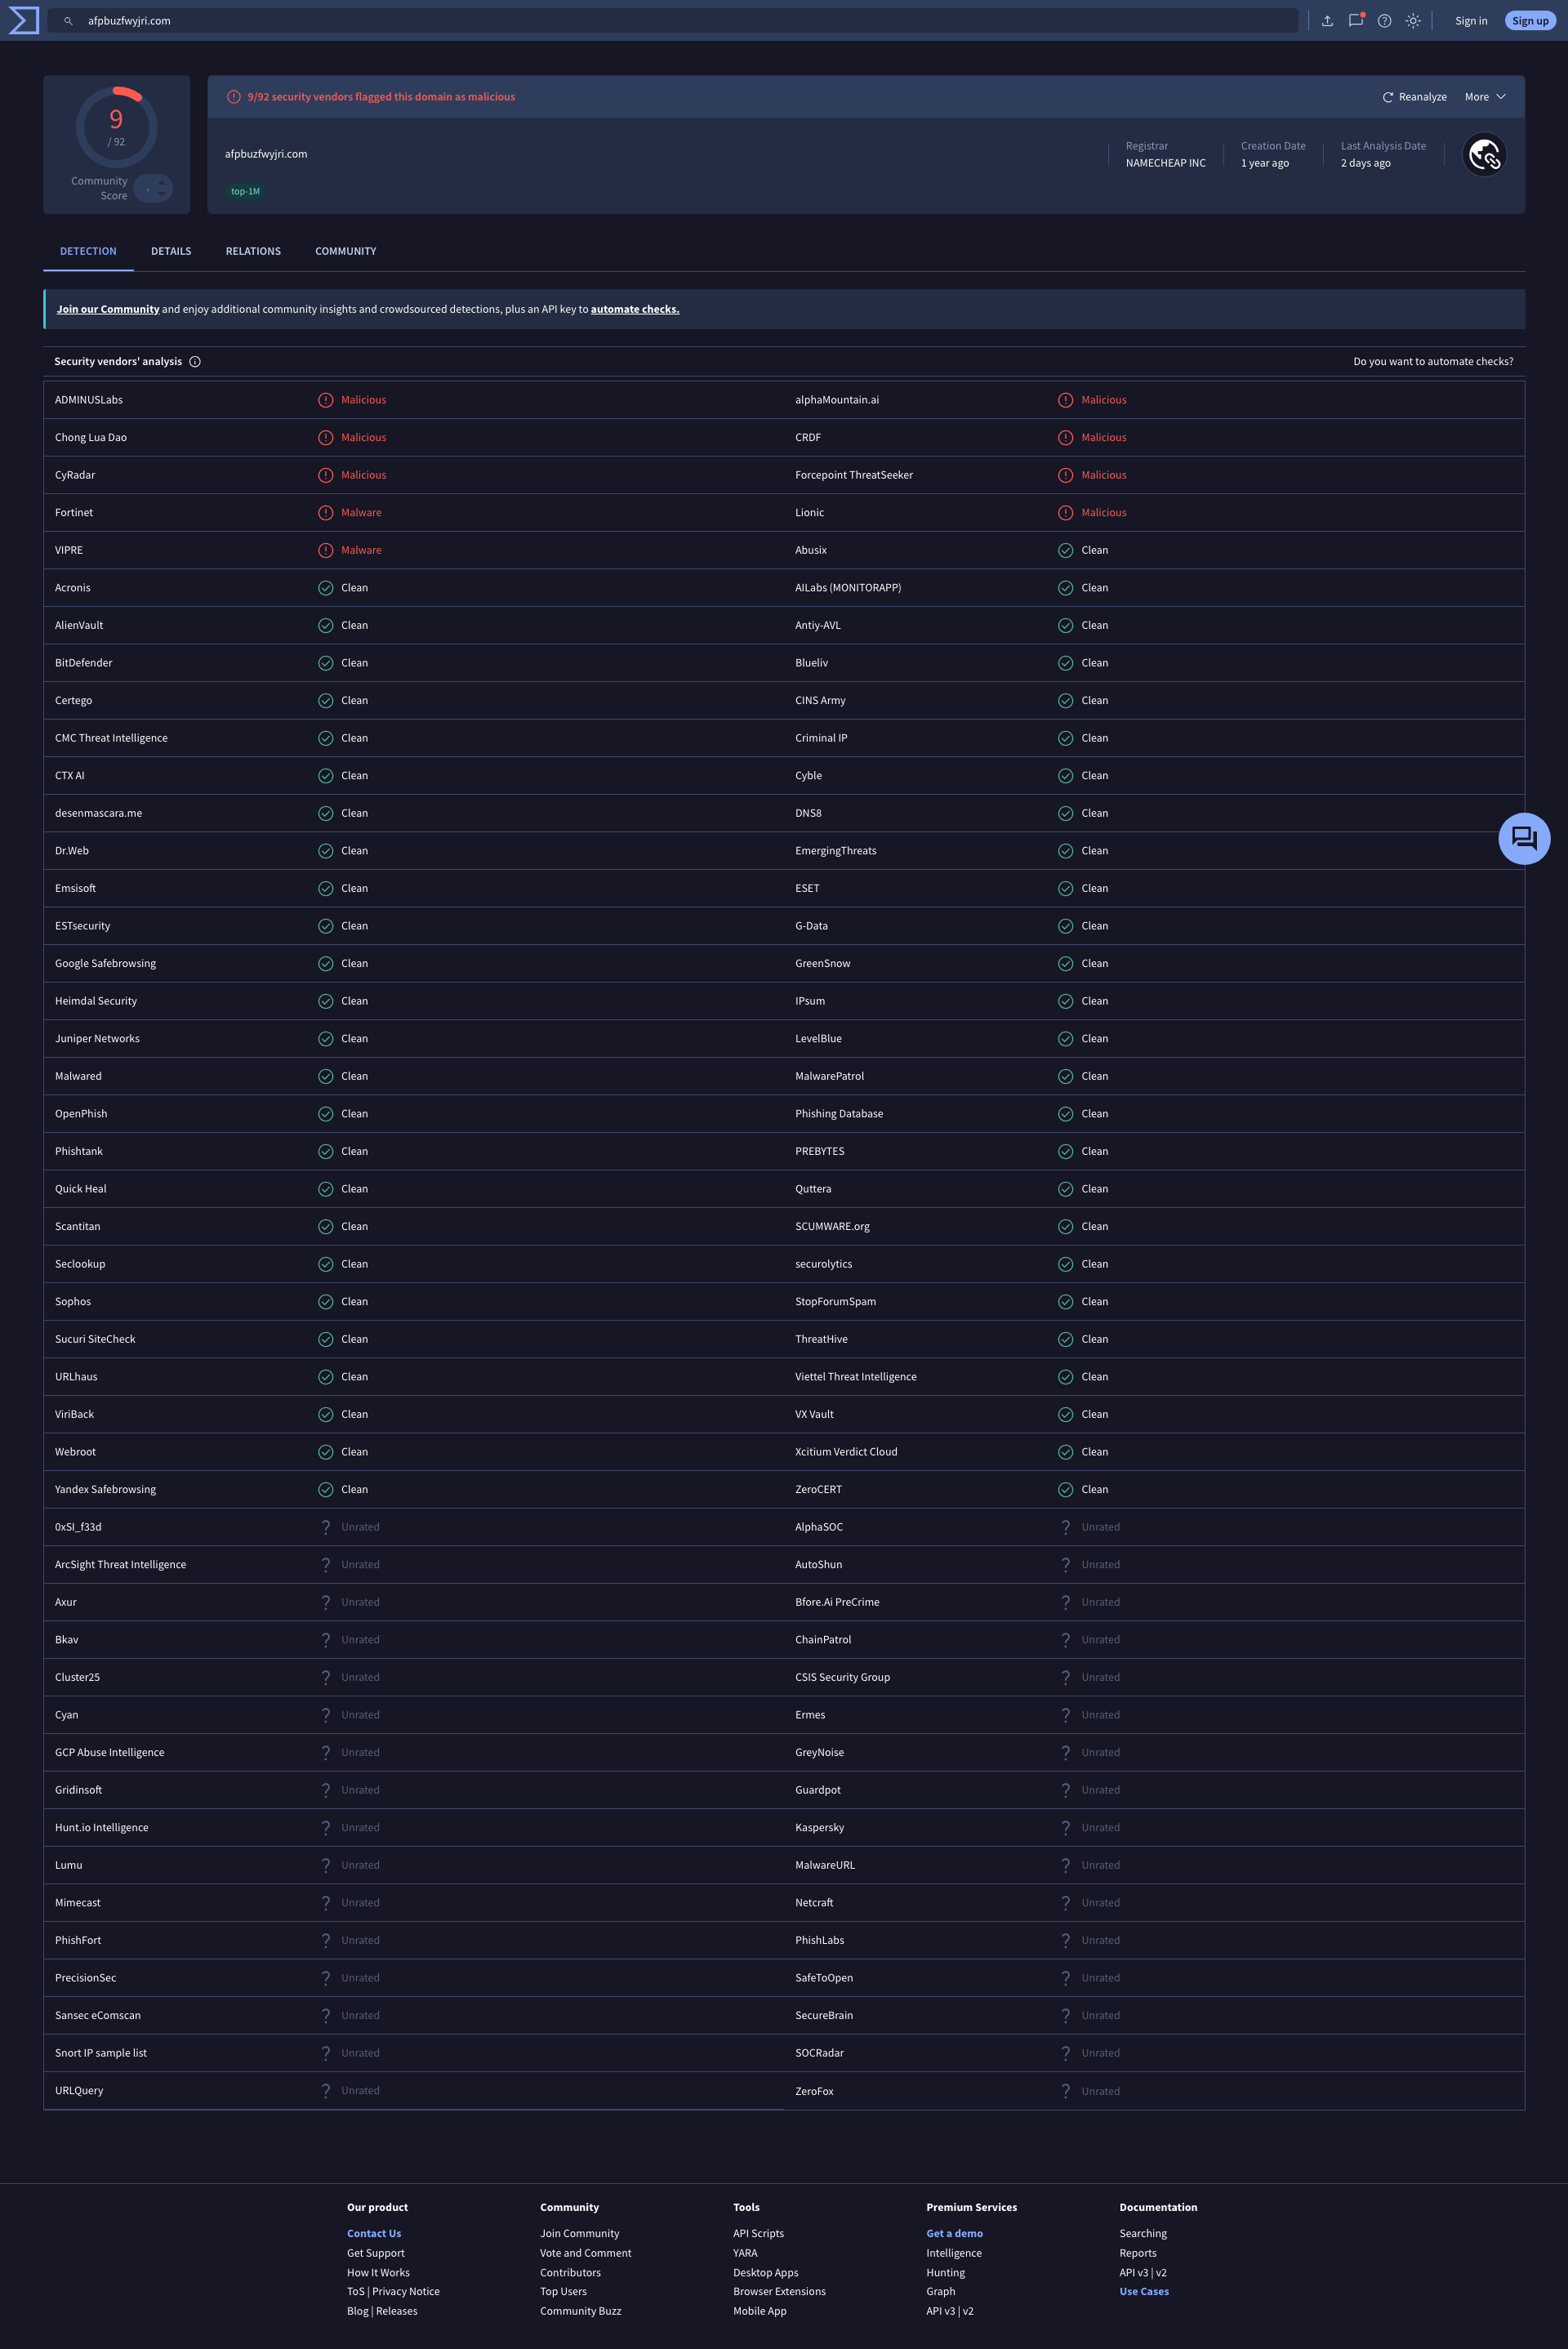Select the 'Hunt.io Intelligence' vendor name
Screen dimensions: 1568x2349
pyautogui.click(x=101, y=1828)
